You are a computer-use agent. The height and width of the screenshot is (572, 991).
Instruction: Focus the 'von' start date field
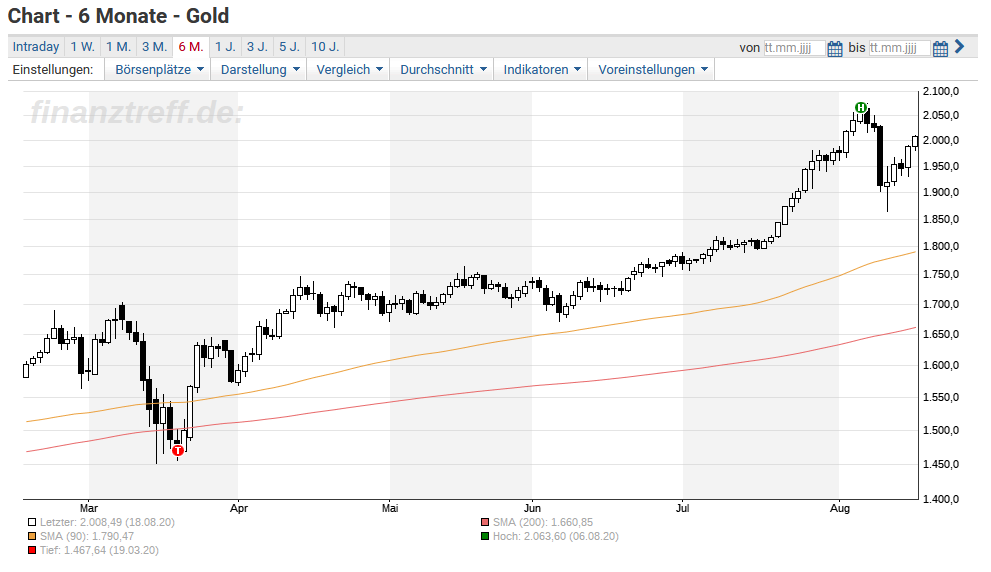[x=794, y=48]
